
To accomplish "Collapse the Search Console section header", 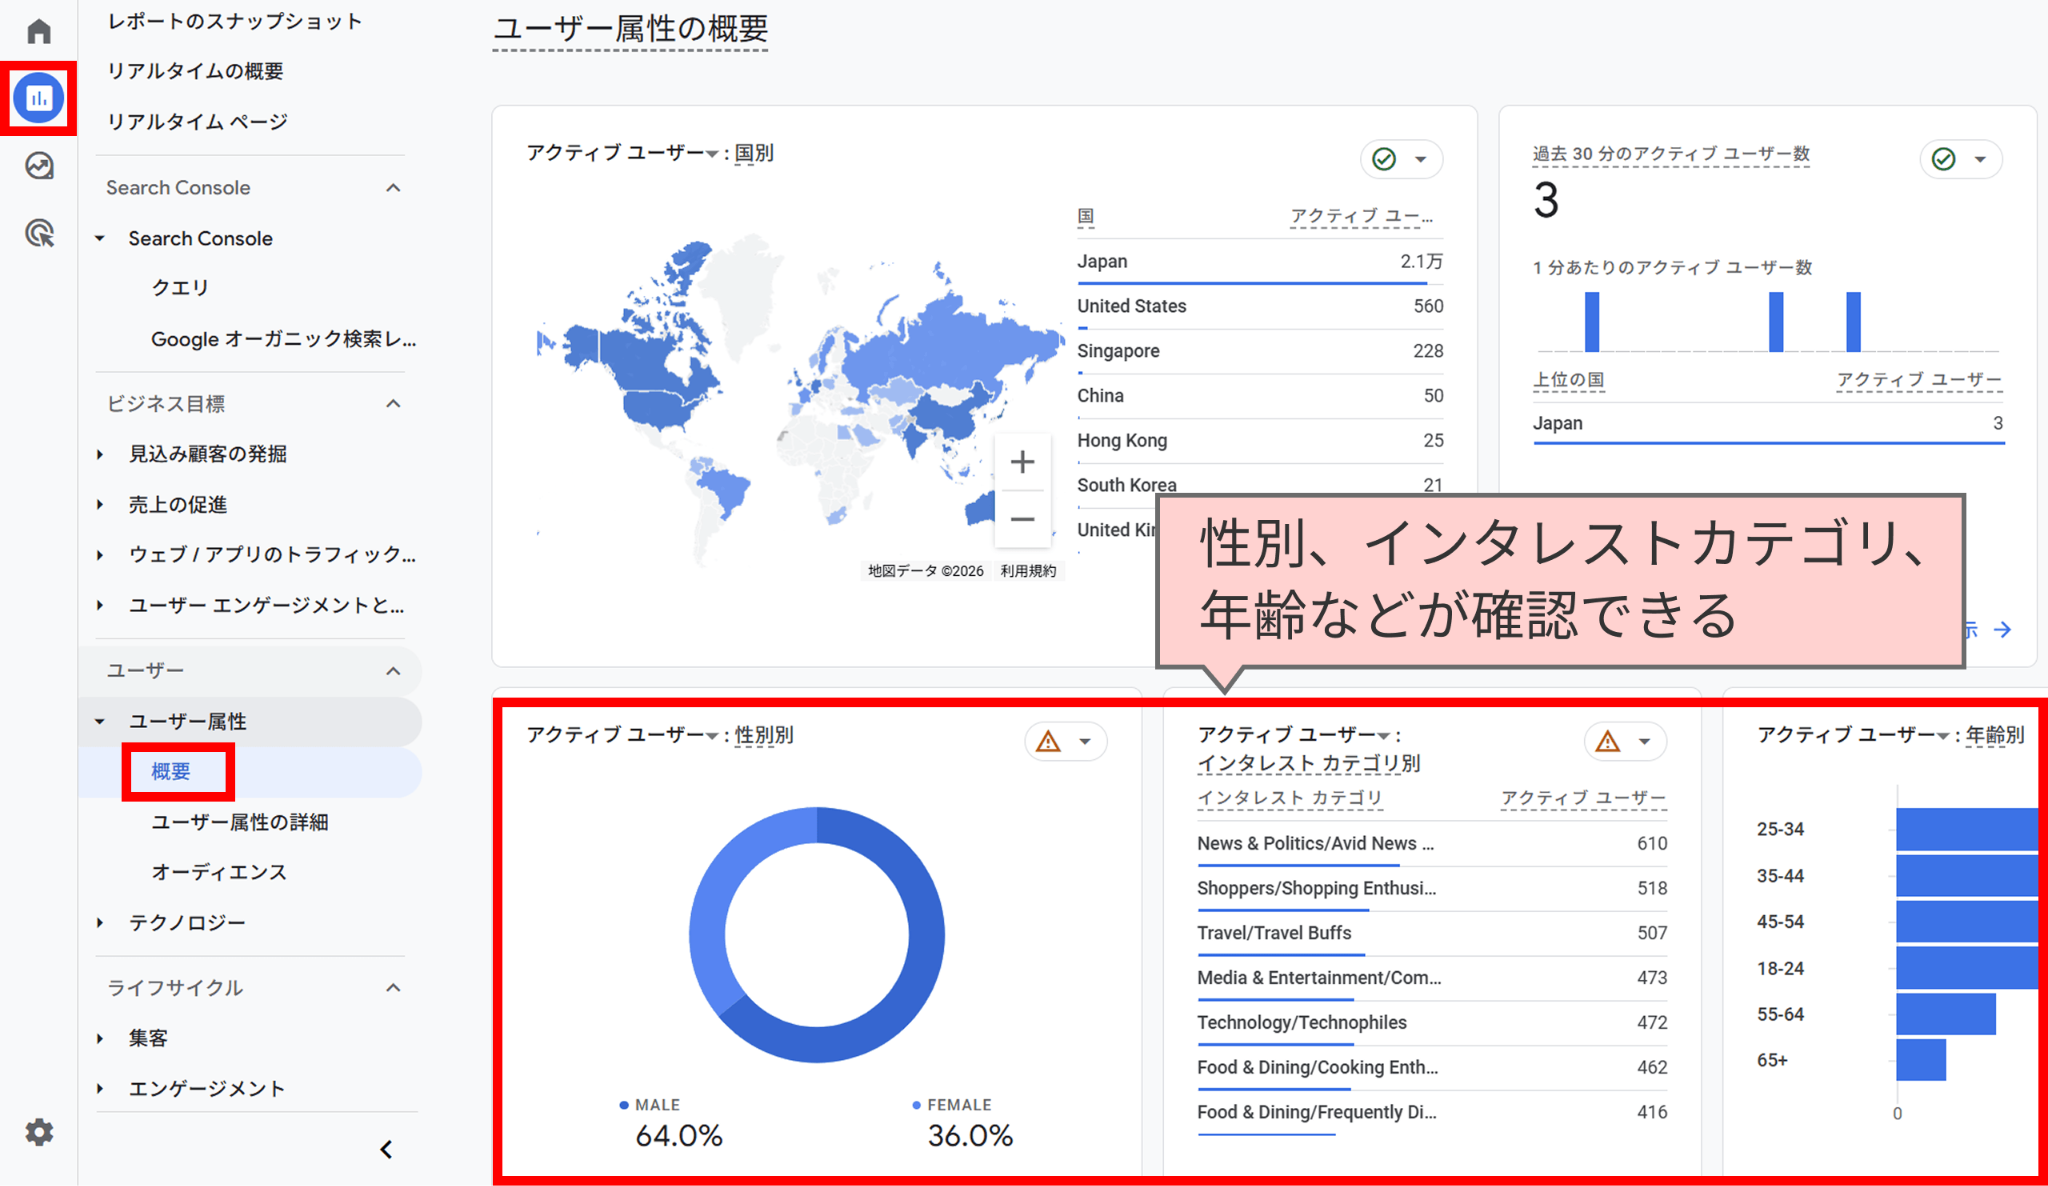I will 393,188.
